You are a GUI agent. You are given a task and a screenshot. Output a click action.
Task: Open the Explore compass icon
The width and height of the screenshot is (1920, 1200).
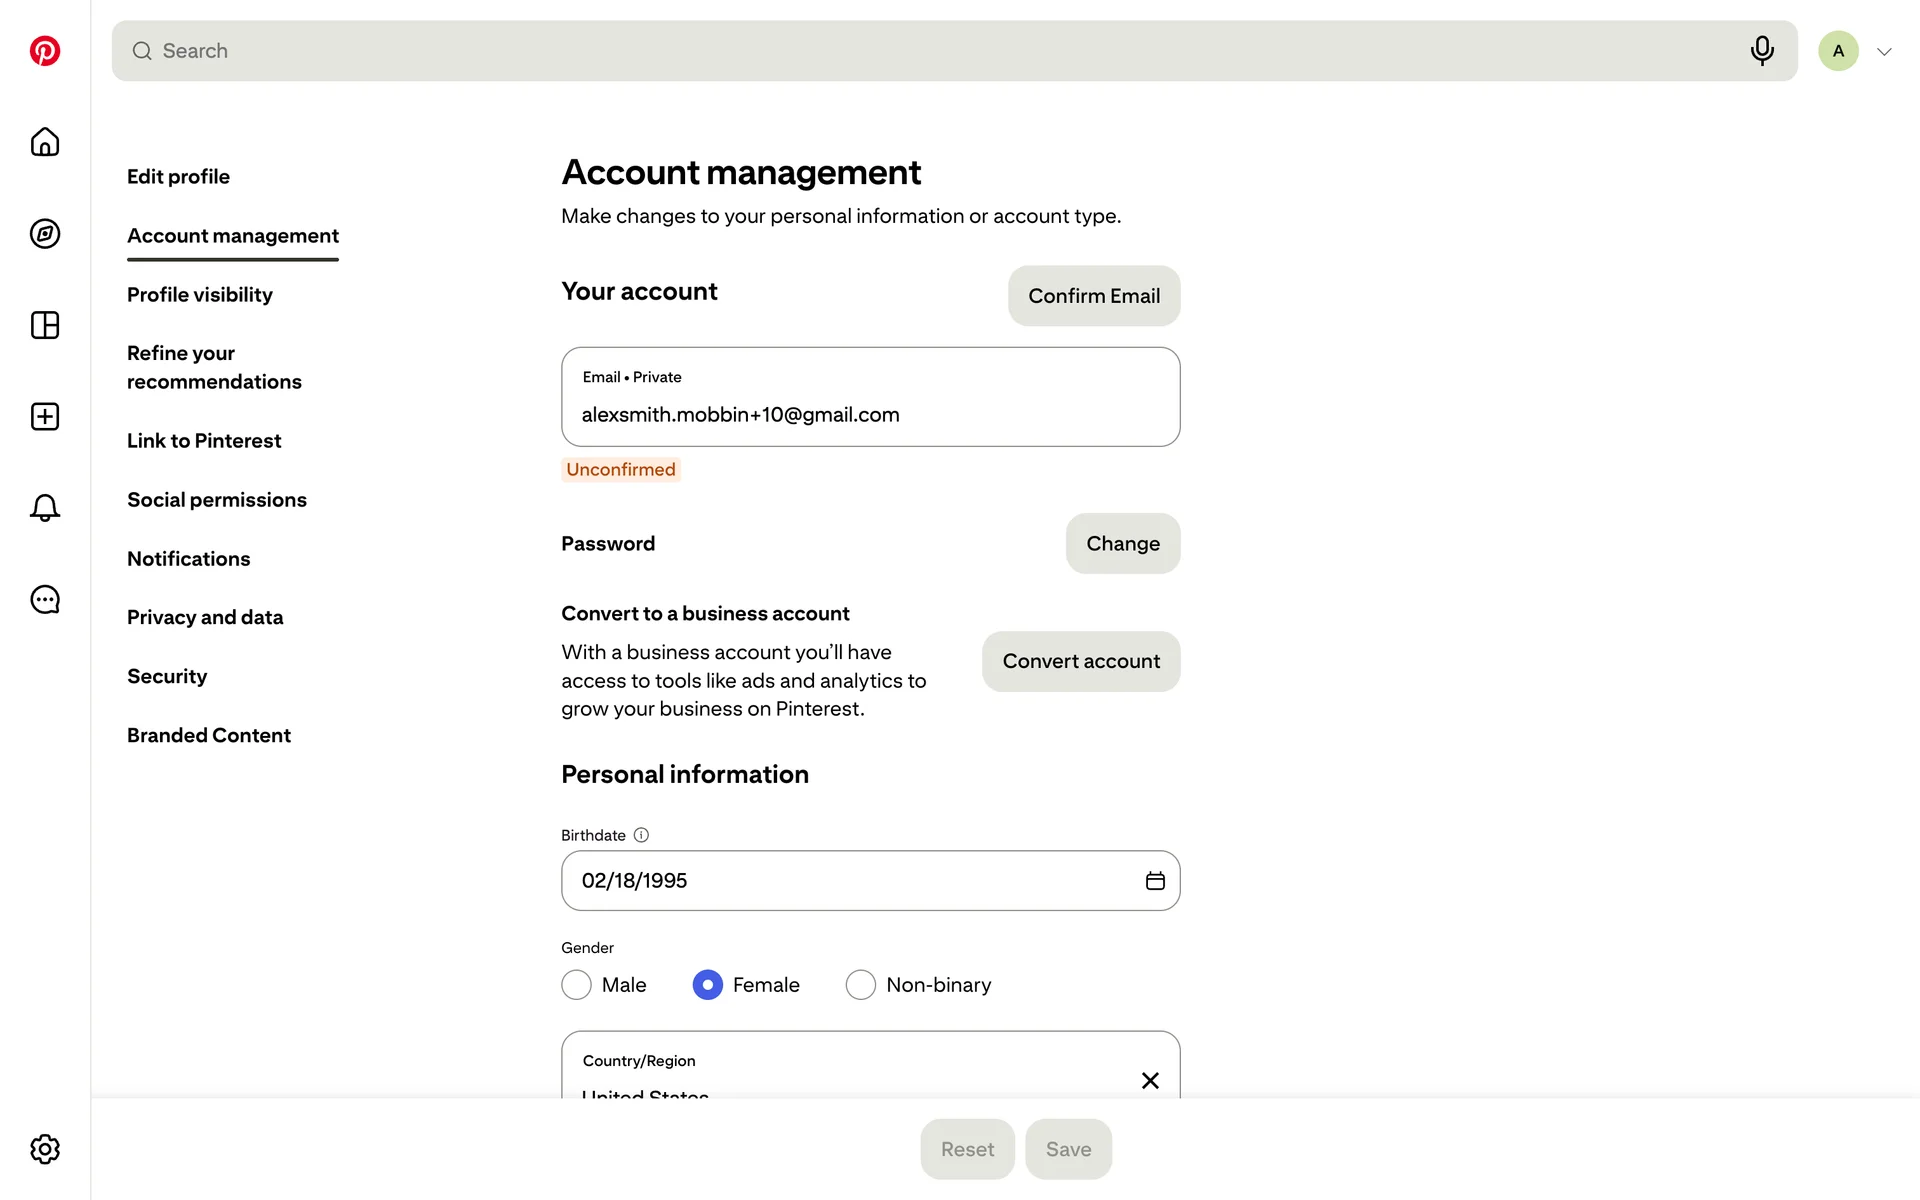(x=45, y=234)
